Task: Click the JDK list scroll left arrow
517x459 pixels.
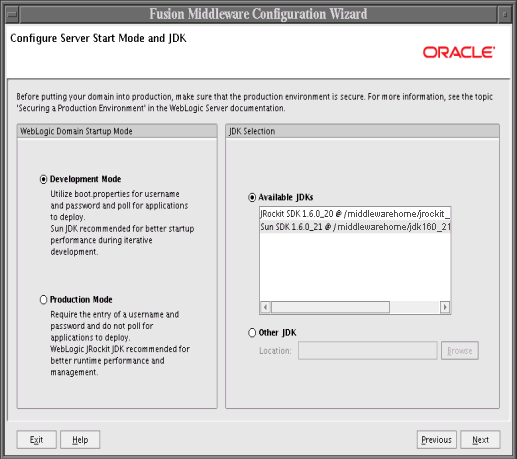Action: [x=265, y=307]
